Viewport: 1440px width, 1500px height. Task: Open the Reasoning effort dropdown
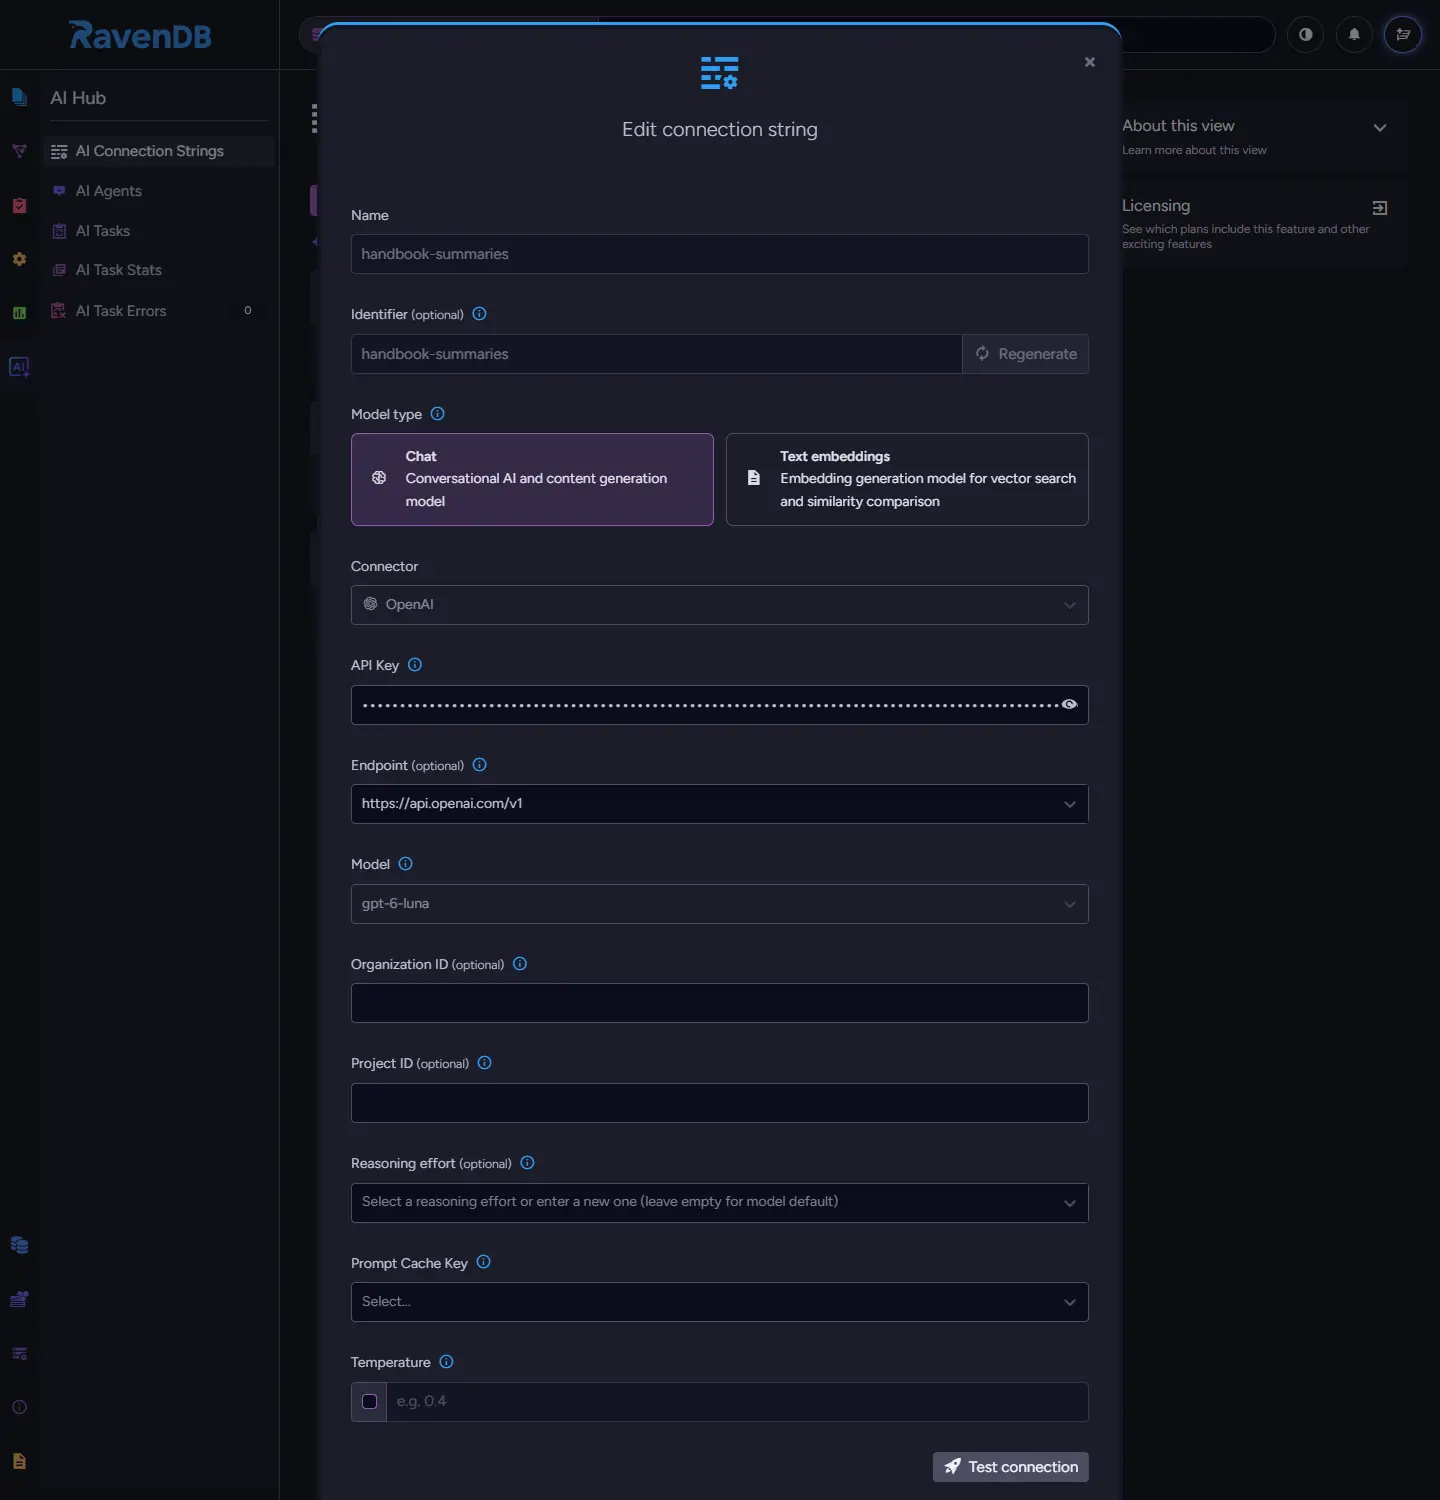pos(720,1203)
